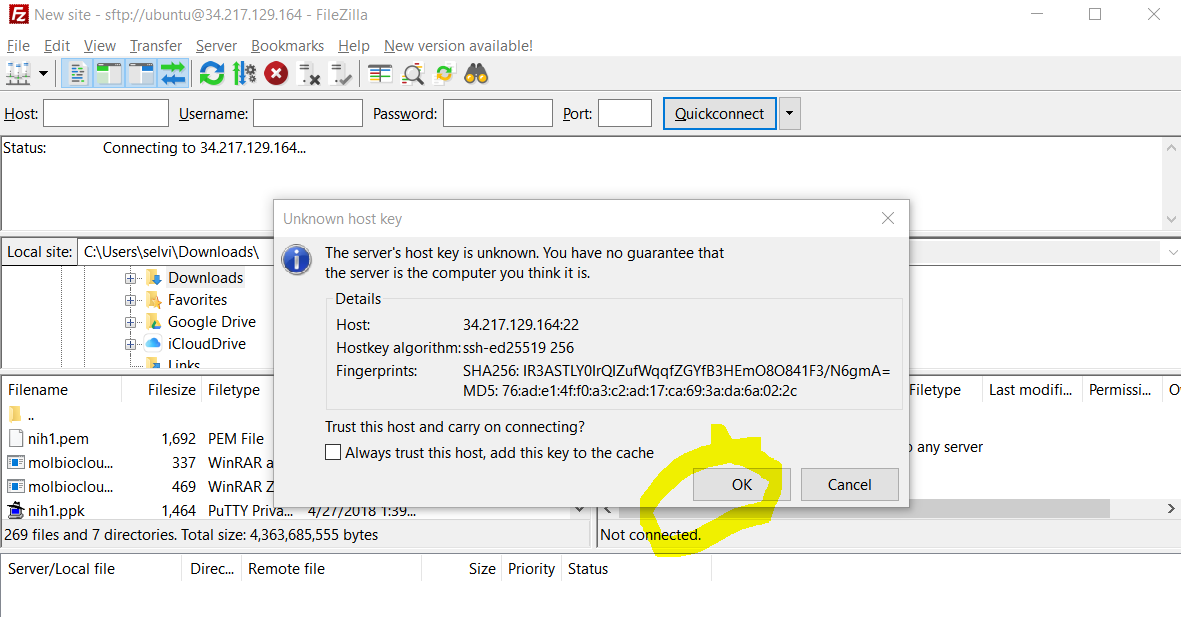Screen dimensions: 1181x617
Task: Select the 469-byte molbioclou WinRAR file
Action: tap(70, 487)
